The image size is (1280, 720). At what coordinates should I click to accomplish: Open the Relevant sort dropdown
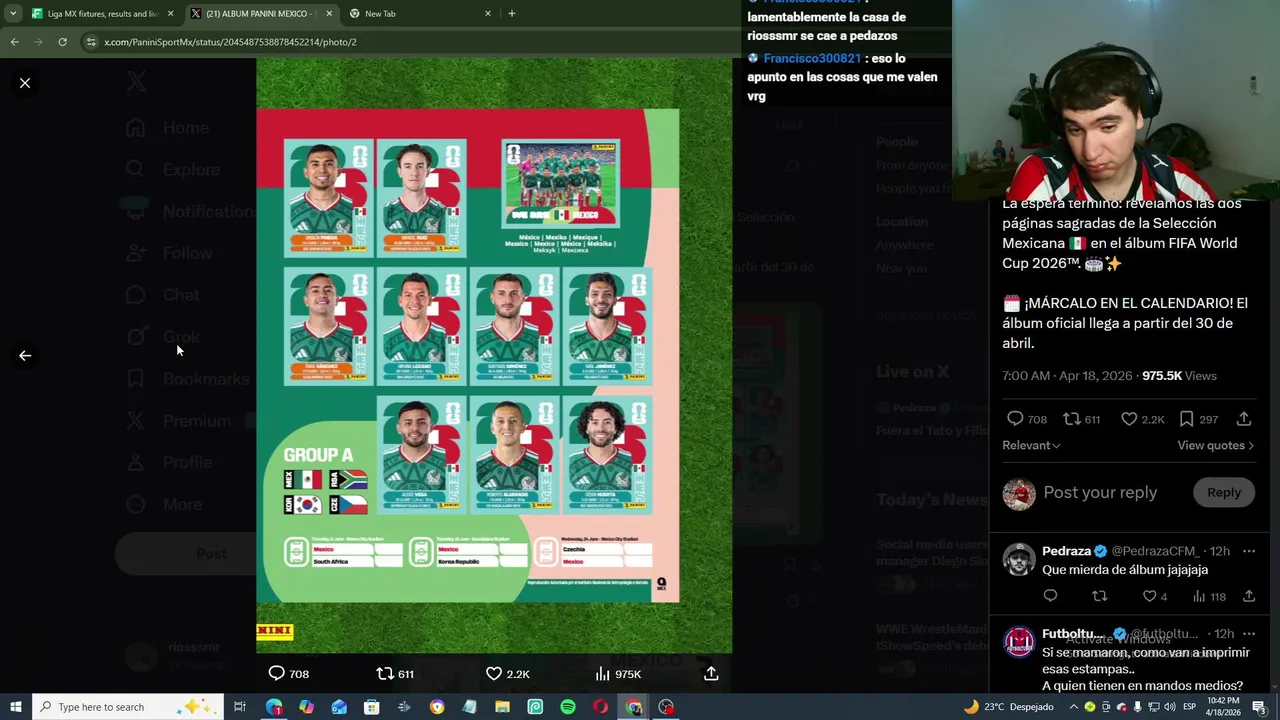(1031, 445)
